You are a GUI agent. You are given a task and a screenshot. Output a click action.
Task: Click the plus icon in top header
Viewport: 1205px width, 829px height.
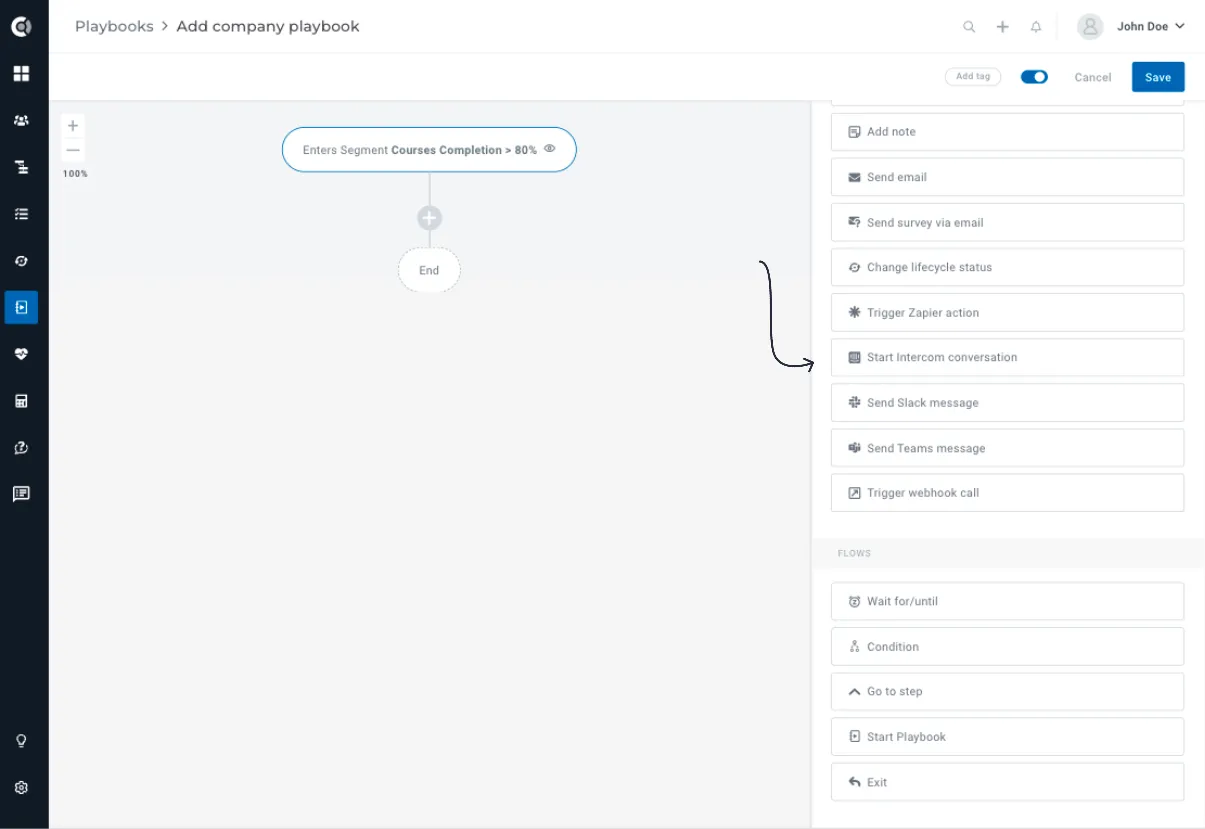[1002, 27]
